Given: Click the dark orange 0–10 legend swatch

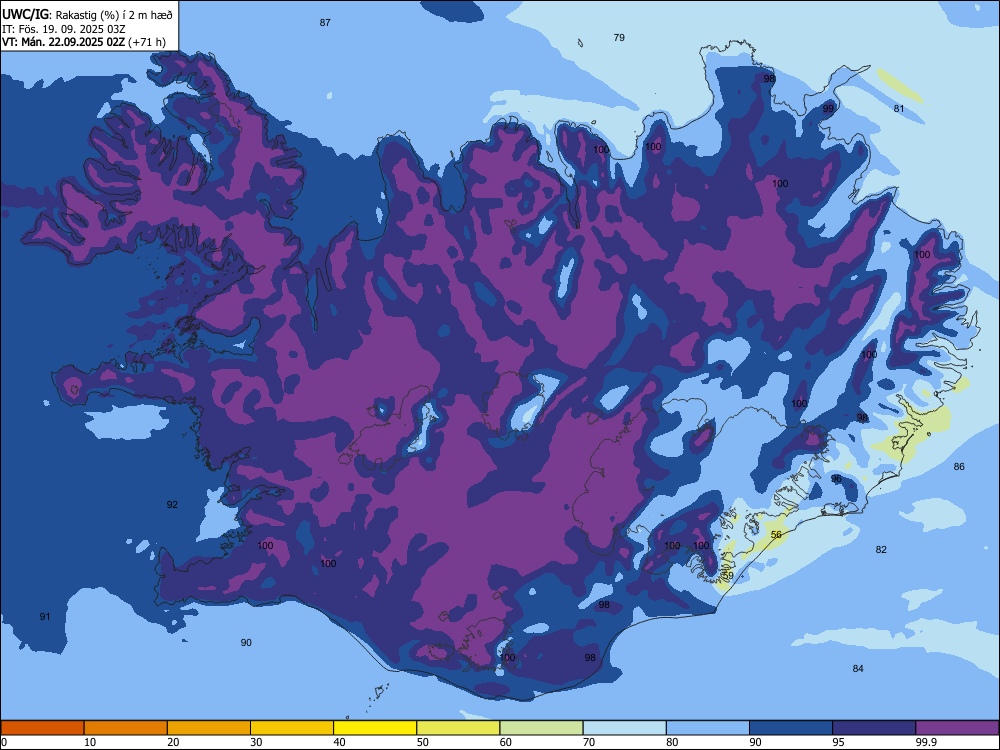Looking at the screenshot, I should tap(42, 728).
